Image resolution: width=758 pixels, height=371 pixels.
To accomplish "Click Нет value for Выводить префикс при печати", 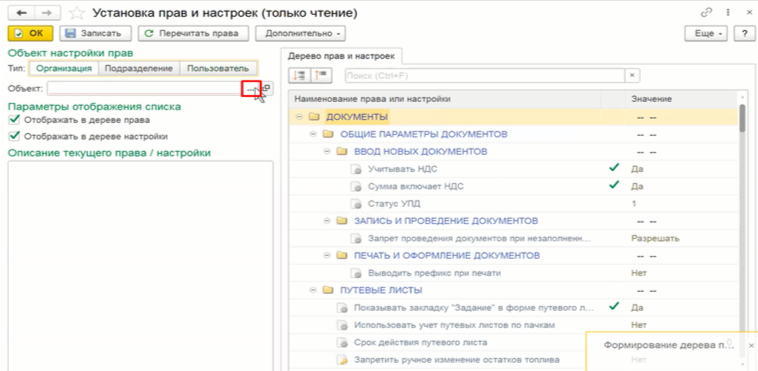I will click(639, 273).
